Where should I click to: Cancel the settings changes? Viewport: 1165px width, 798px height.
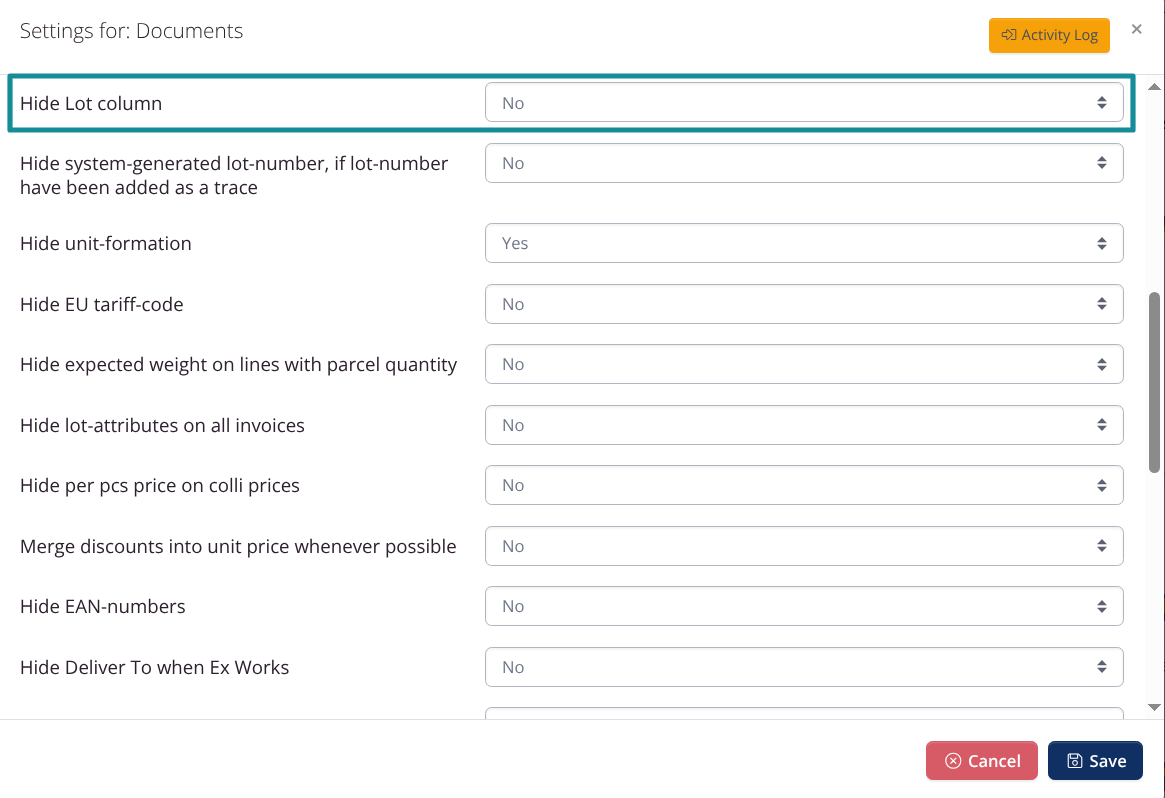pos(981,761)
